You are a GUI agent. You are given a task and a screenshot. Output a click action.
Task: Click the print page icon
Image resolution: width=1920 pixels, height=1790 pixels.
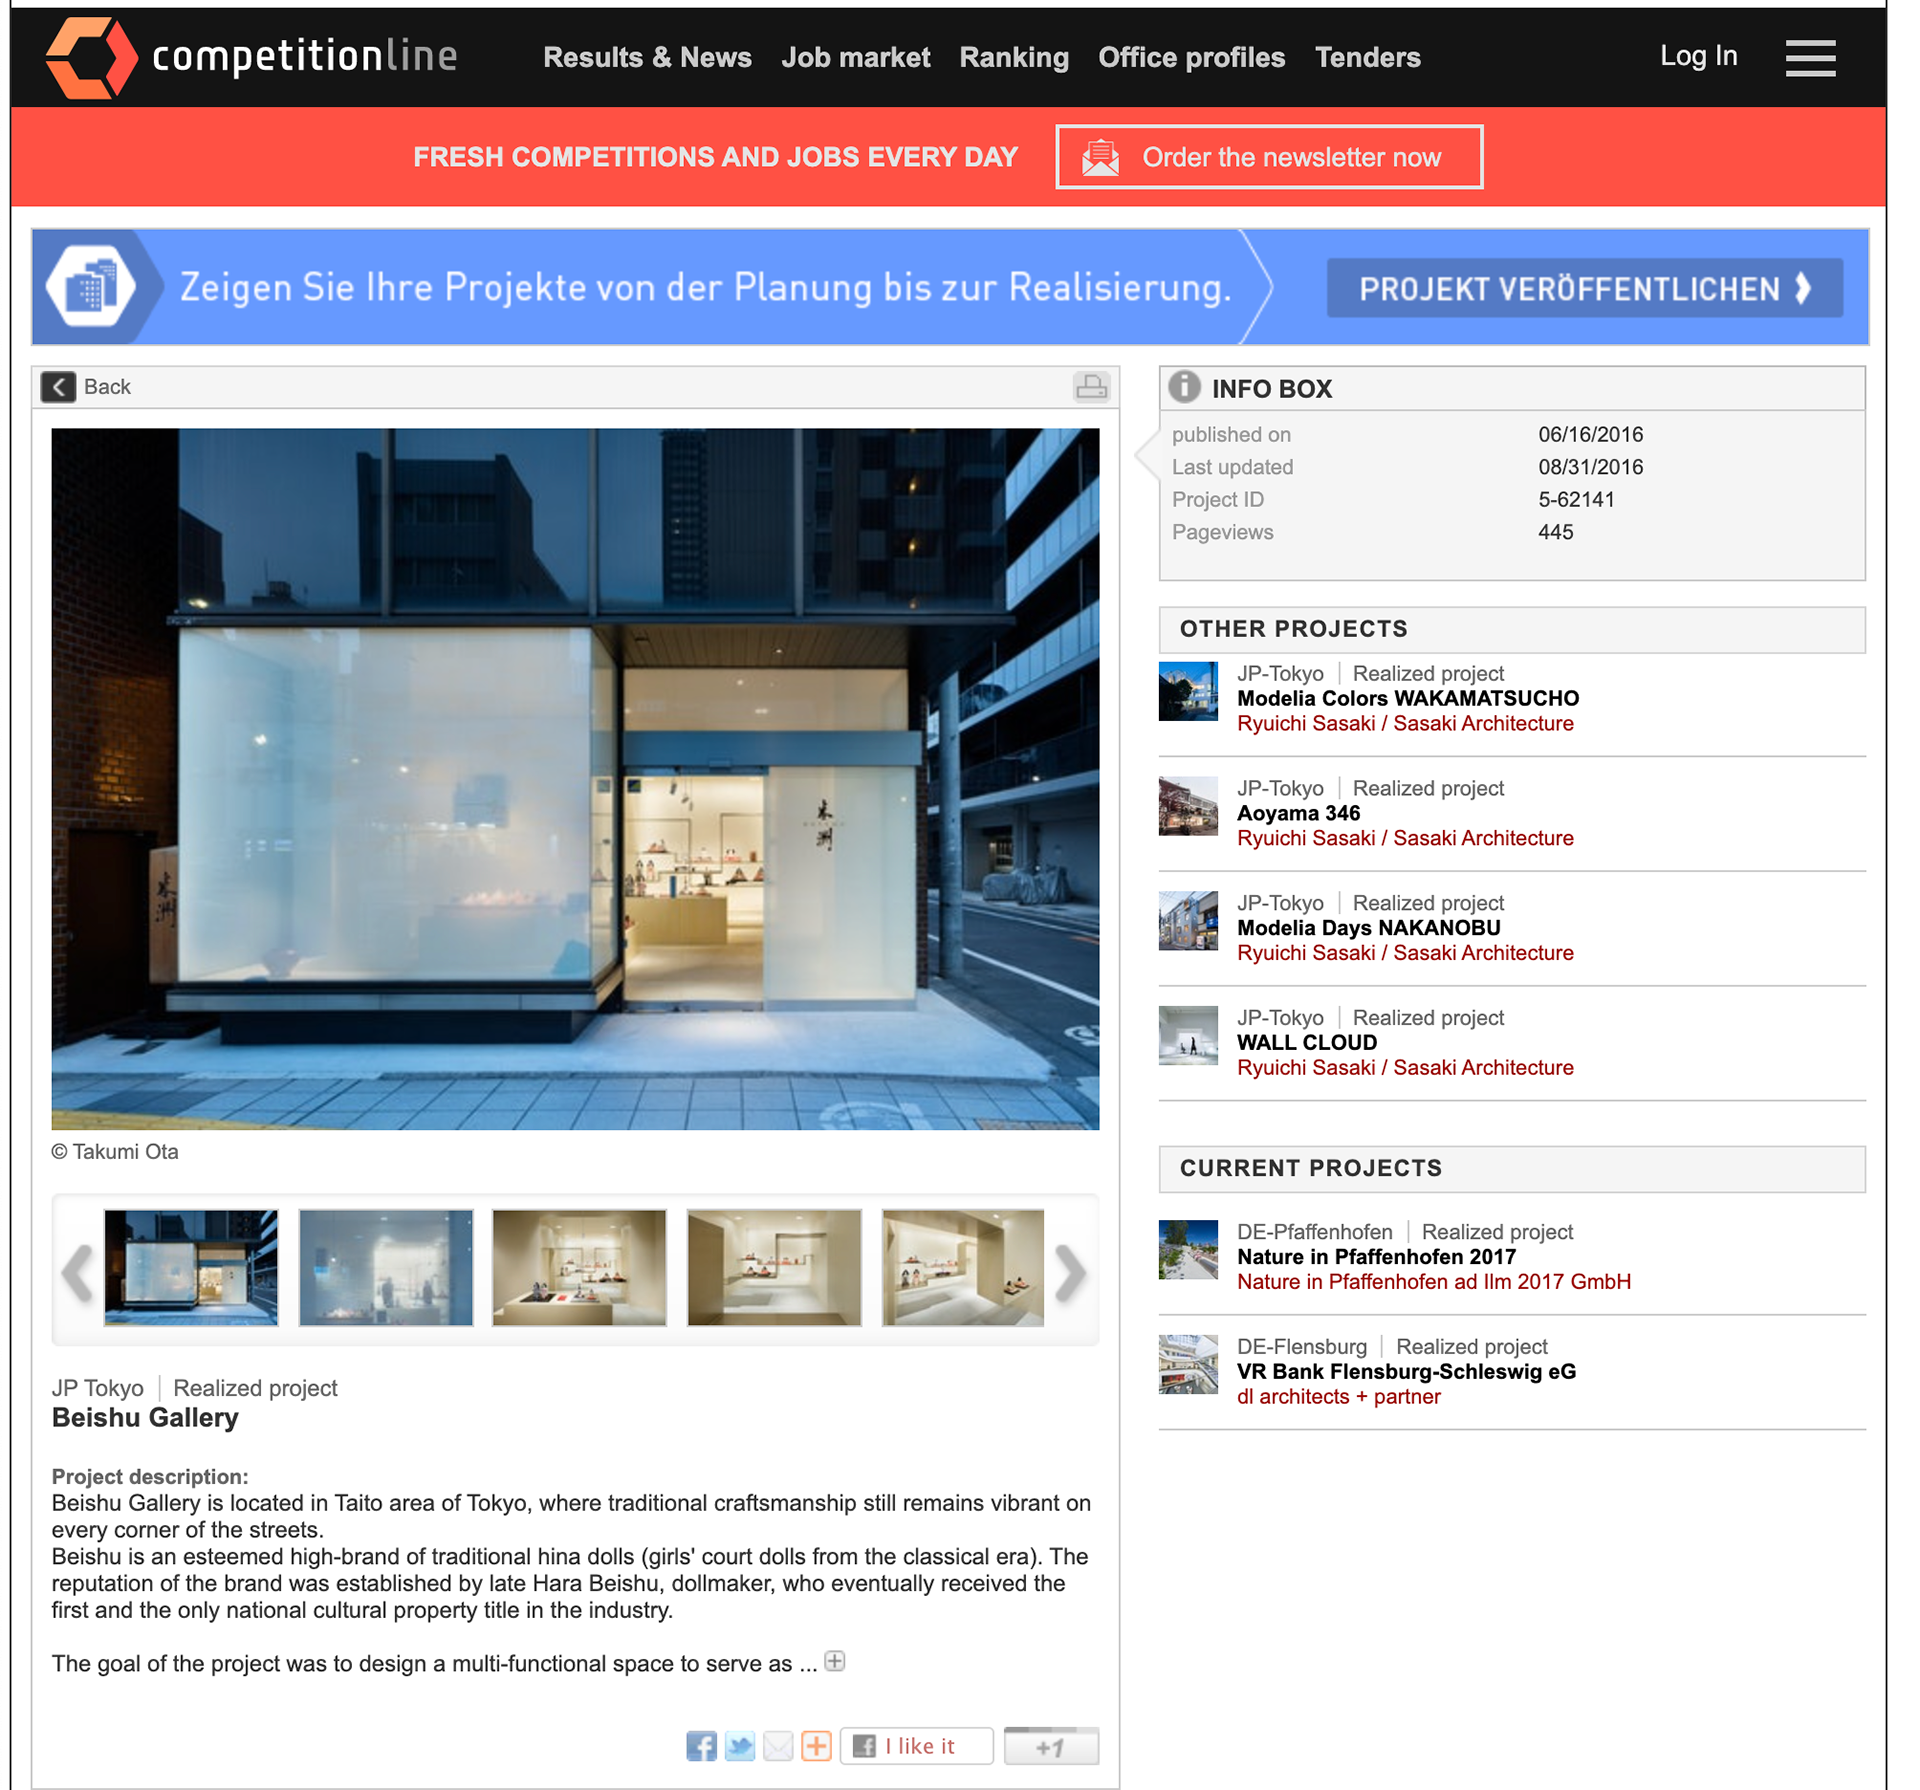click(1090, 387)
